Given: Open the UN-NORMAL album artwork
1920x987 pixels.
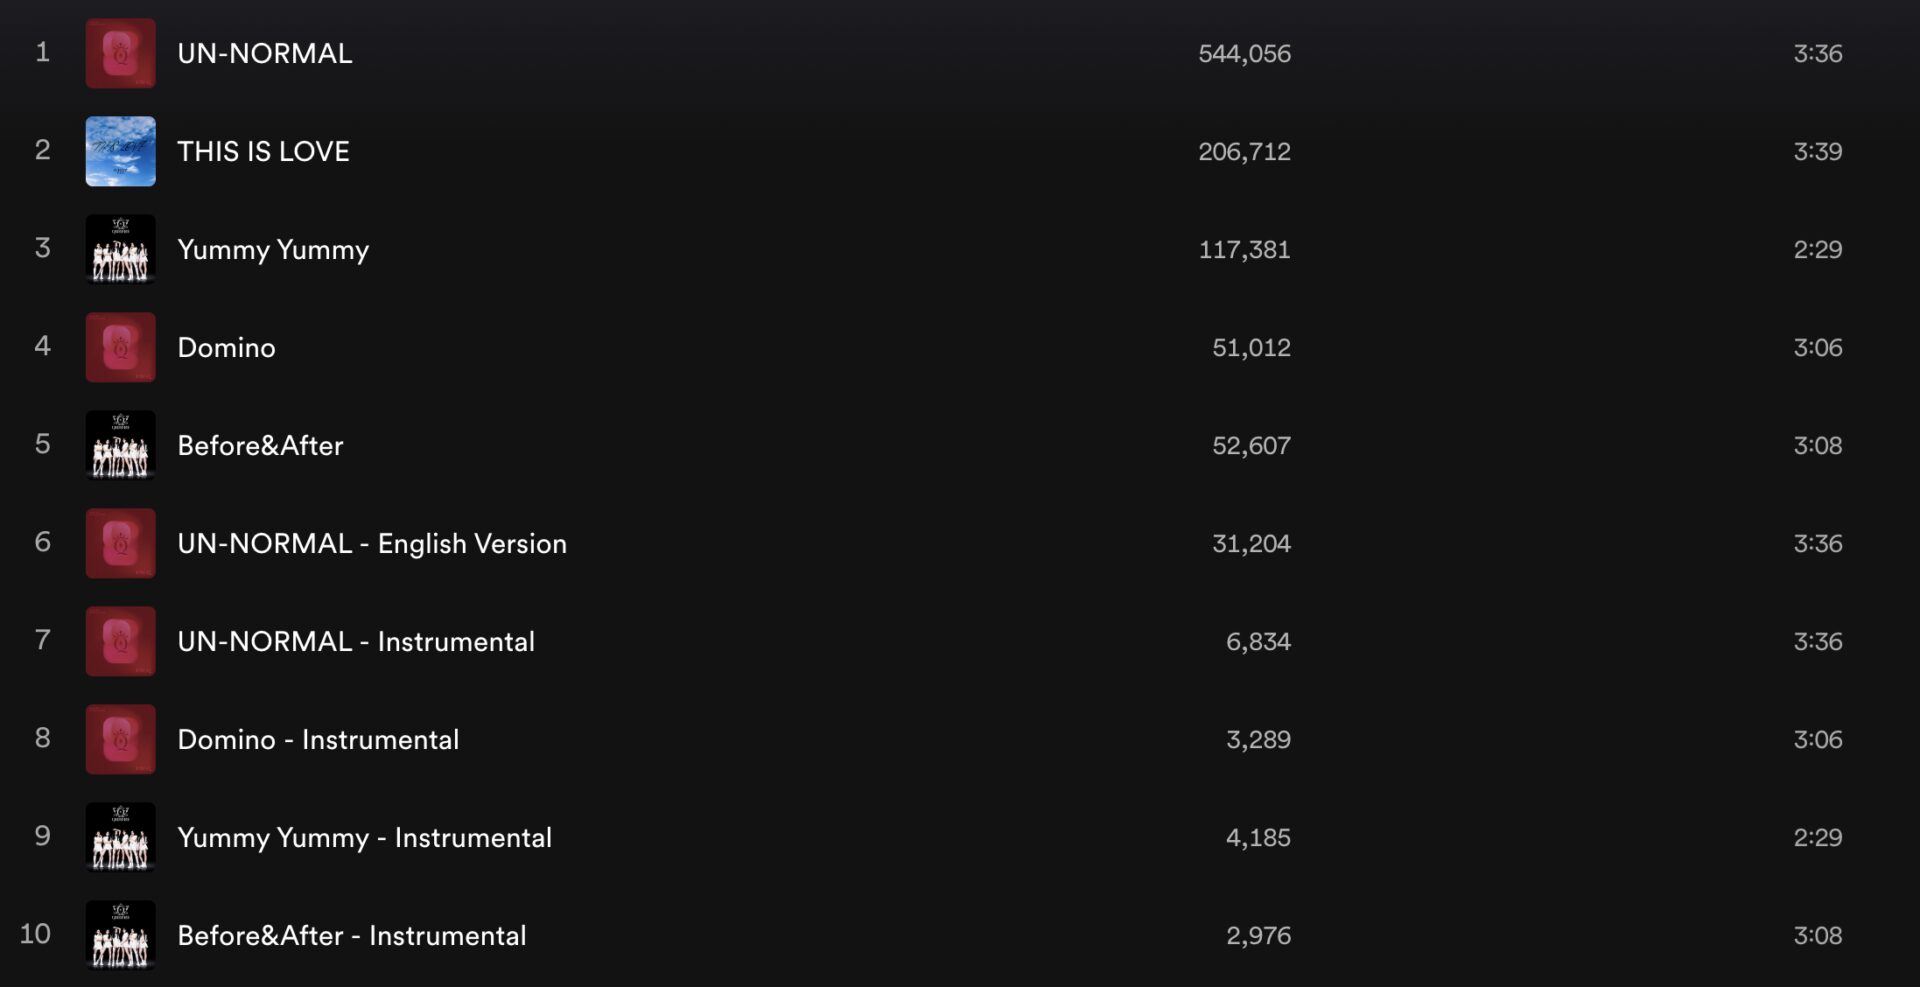Looking at the screenshot, I should coord(120,53).
